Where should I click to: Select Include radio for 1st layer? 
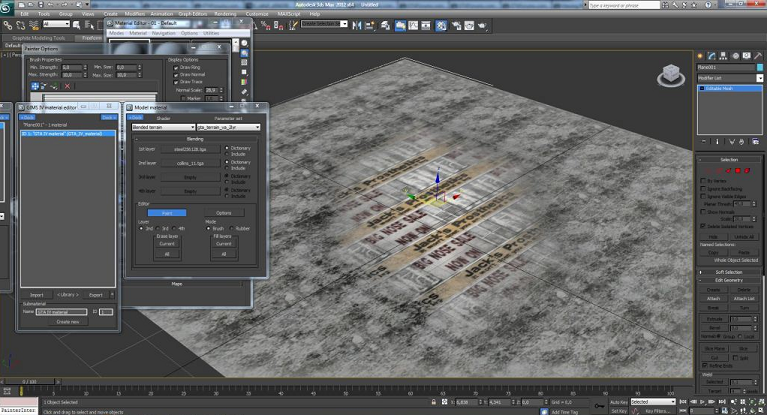(227, 154)
